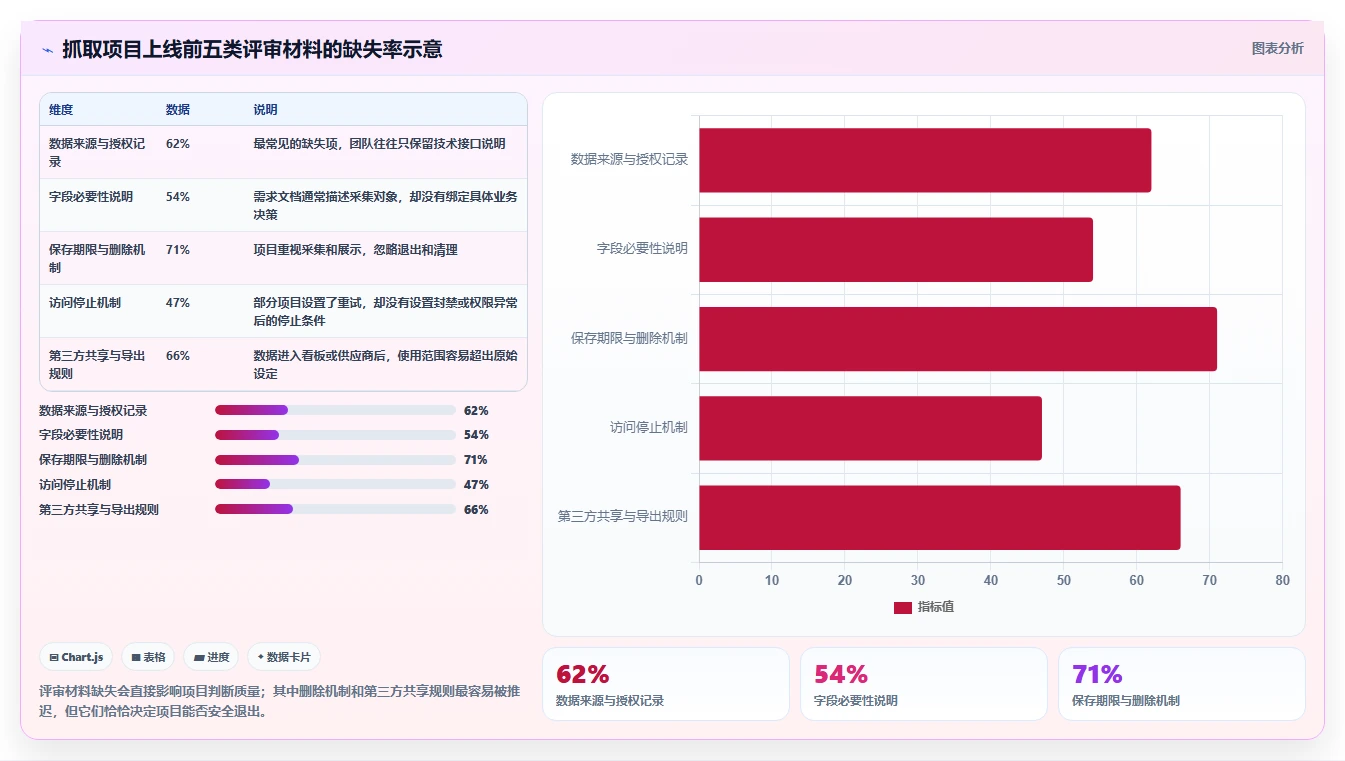Select the page title 抓取项目上线前五类评审材料的缺失率示意
This screenshot has height=761, width=1345.
coord(252,49)
